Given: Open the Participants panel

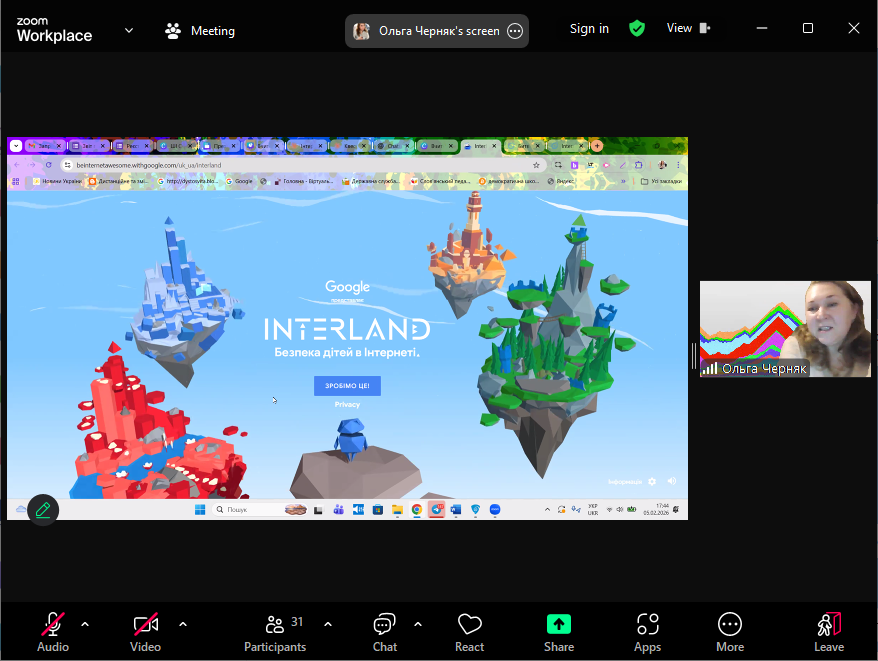Looking at the screenshot, I should [275, 632].
